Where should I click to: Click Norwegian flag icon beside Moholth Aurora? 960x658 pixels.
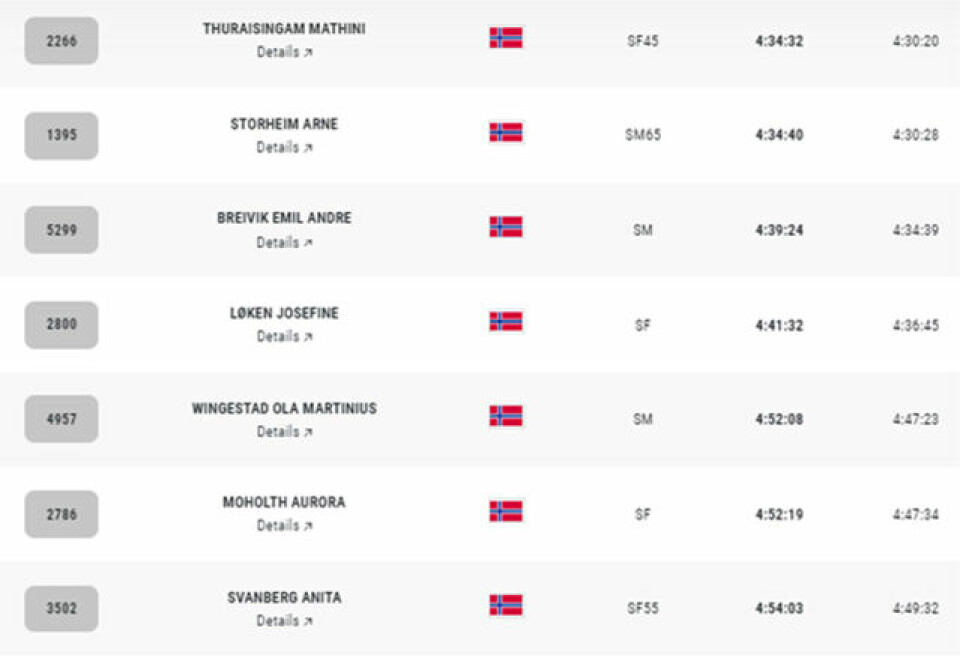point(506,511)
